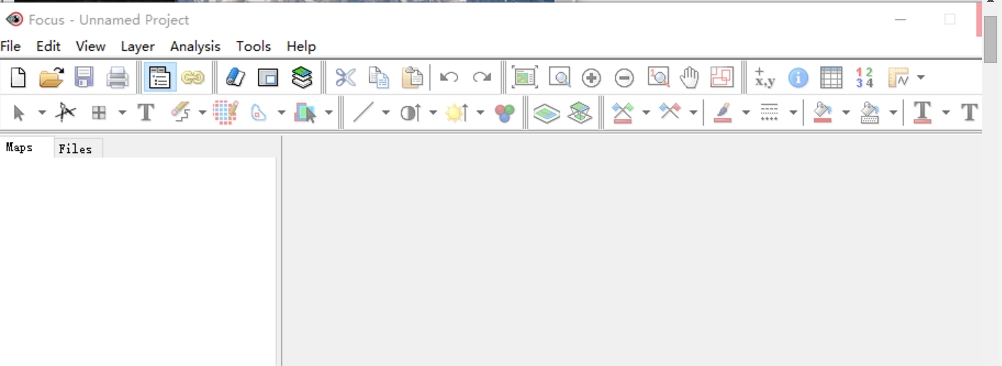Image resolution: width=1002 pixels, height=366 pixels.
Task: Open the Analysis menu
Action: 195,46
